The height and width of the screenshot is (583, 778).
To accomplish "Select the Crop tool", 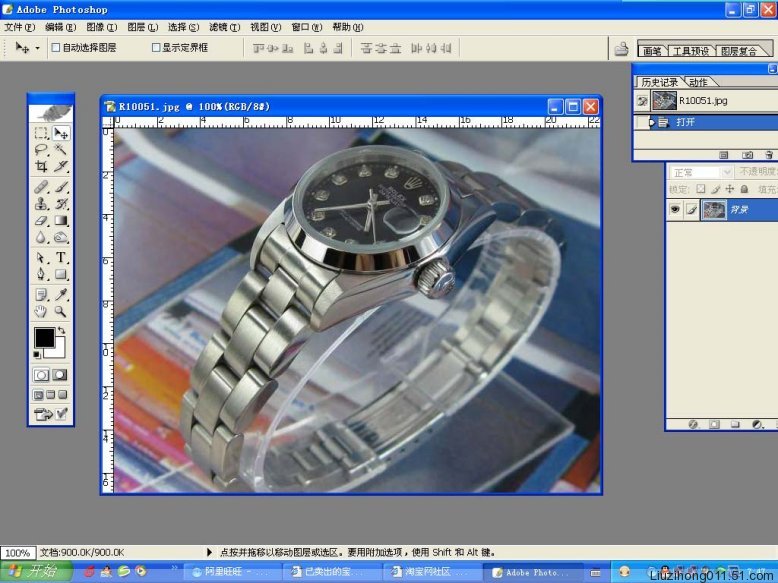I will click(41, 166).
